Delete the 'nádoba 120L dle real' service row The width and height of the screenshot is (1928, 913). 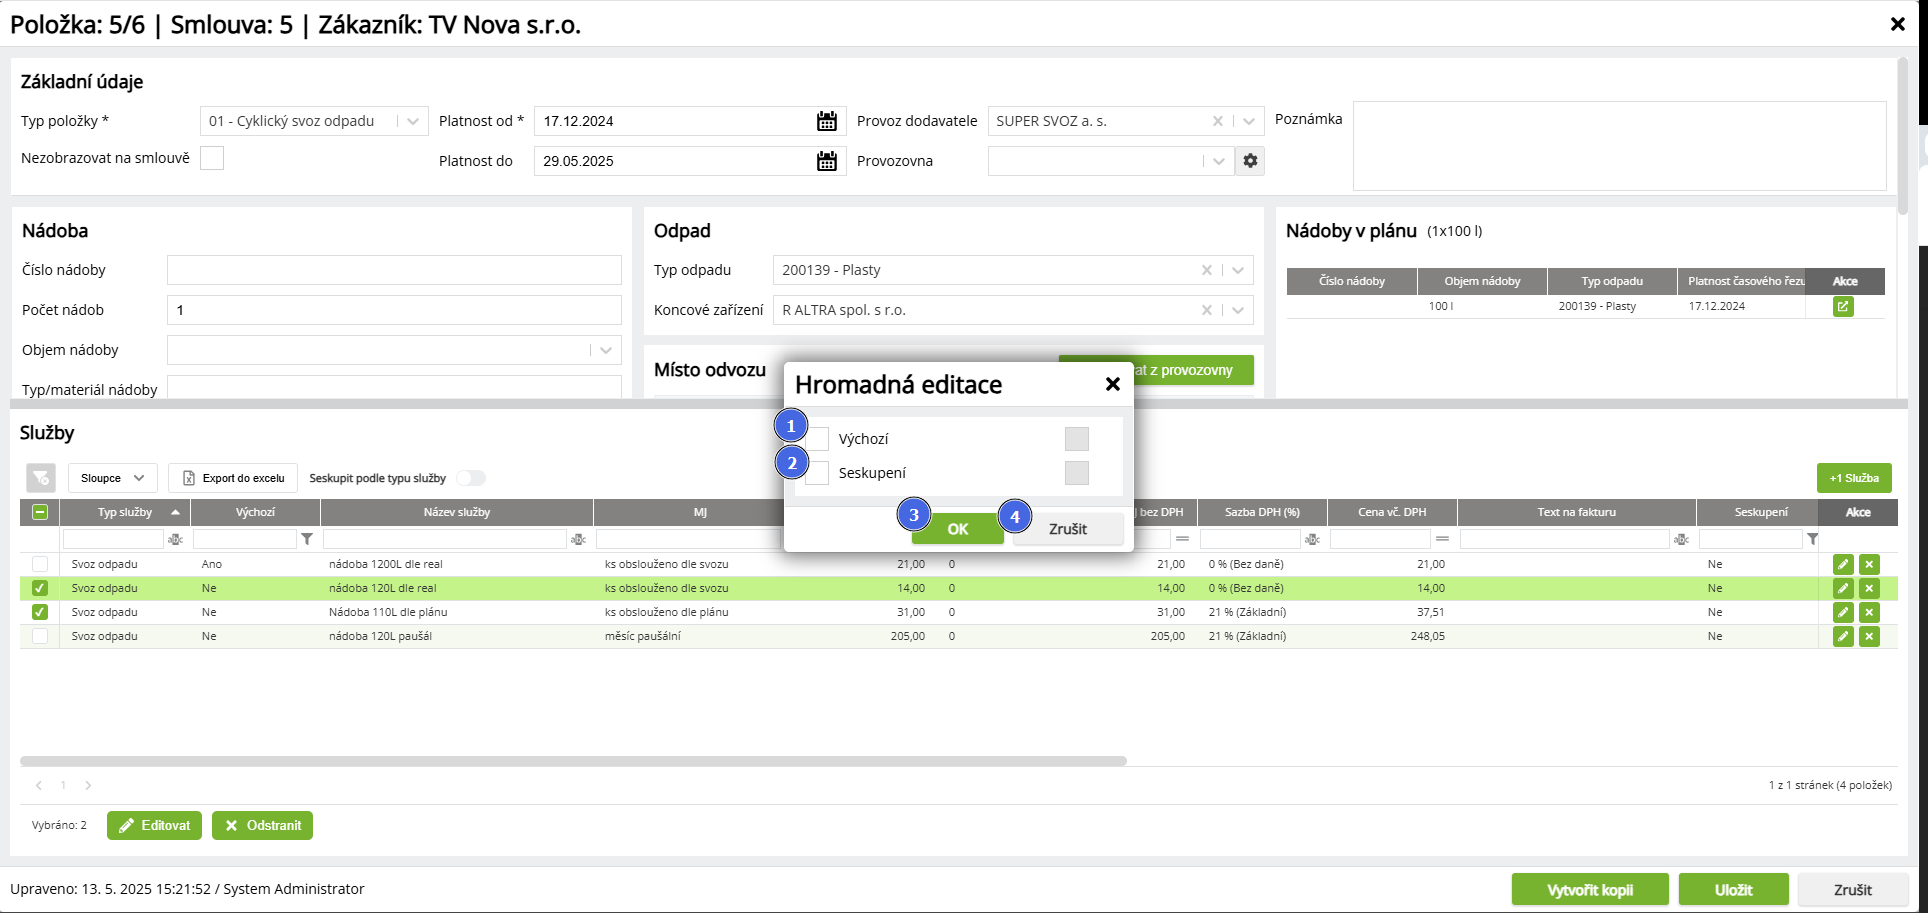[1869, 588]
